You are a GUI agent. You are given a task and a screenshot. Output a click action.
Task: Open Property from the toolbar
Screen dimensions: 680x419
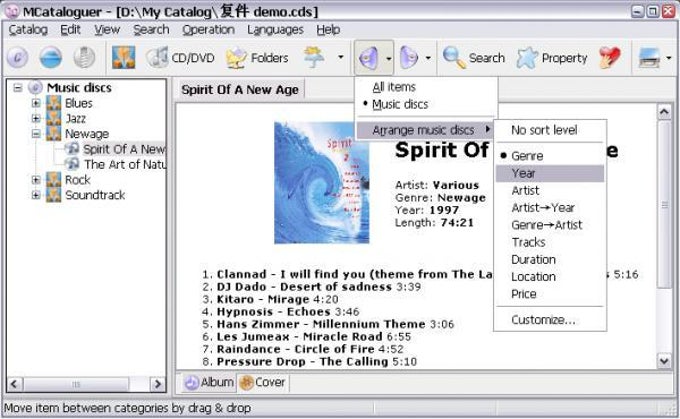552,58
